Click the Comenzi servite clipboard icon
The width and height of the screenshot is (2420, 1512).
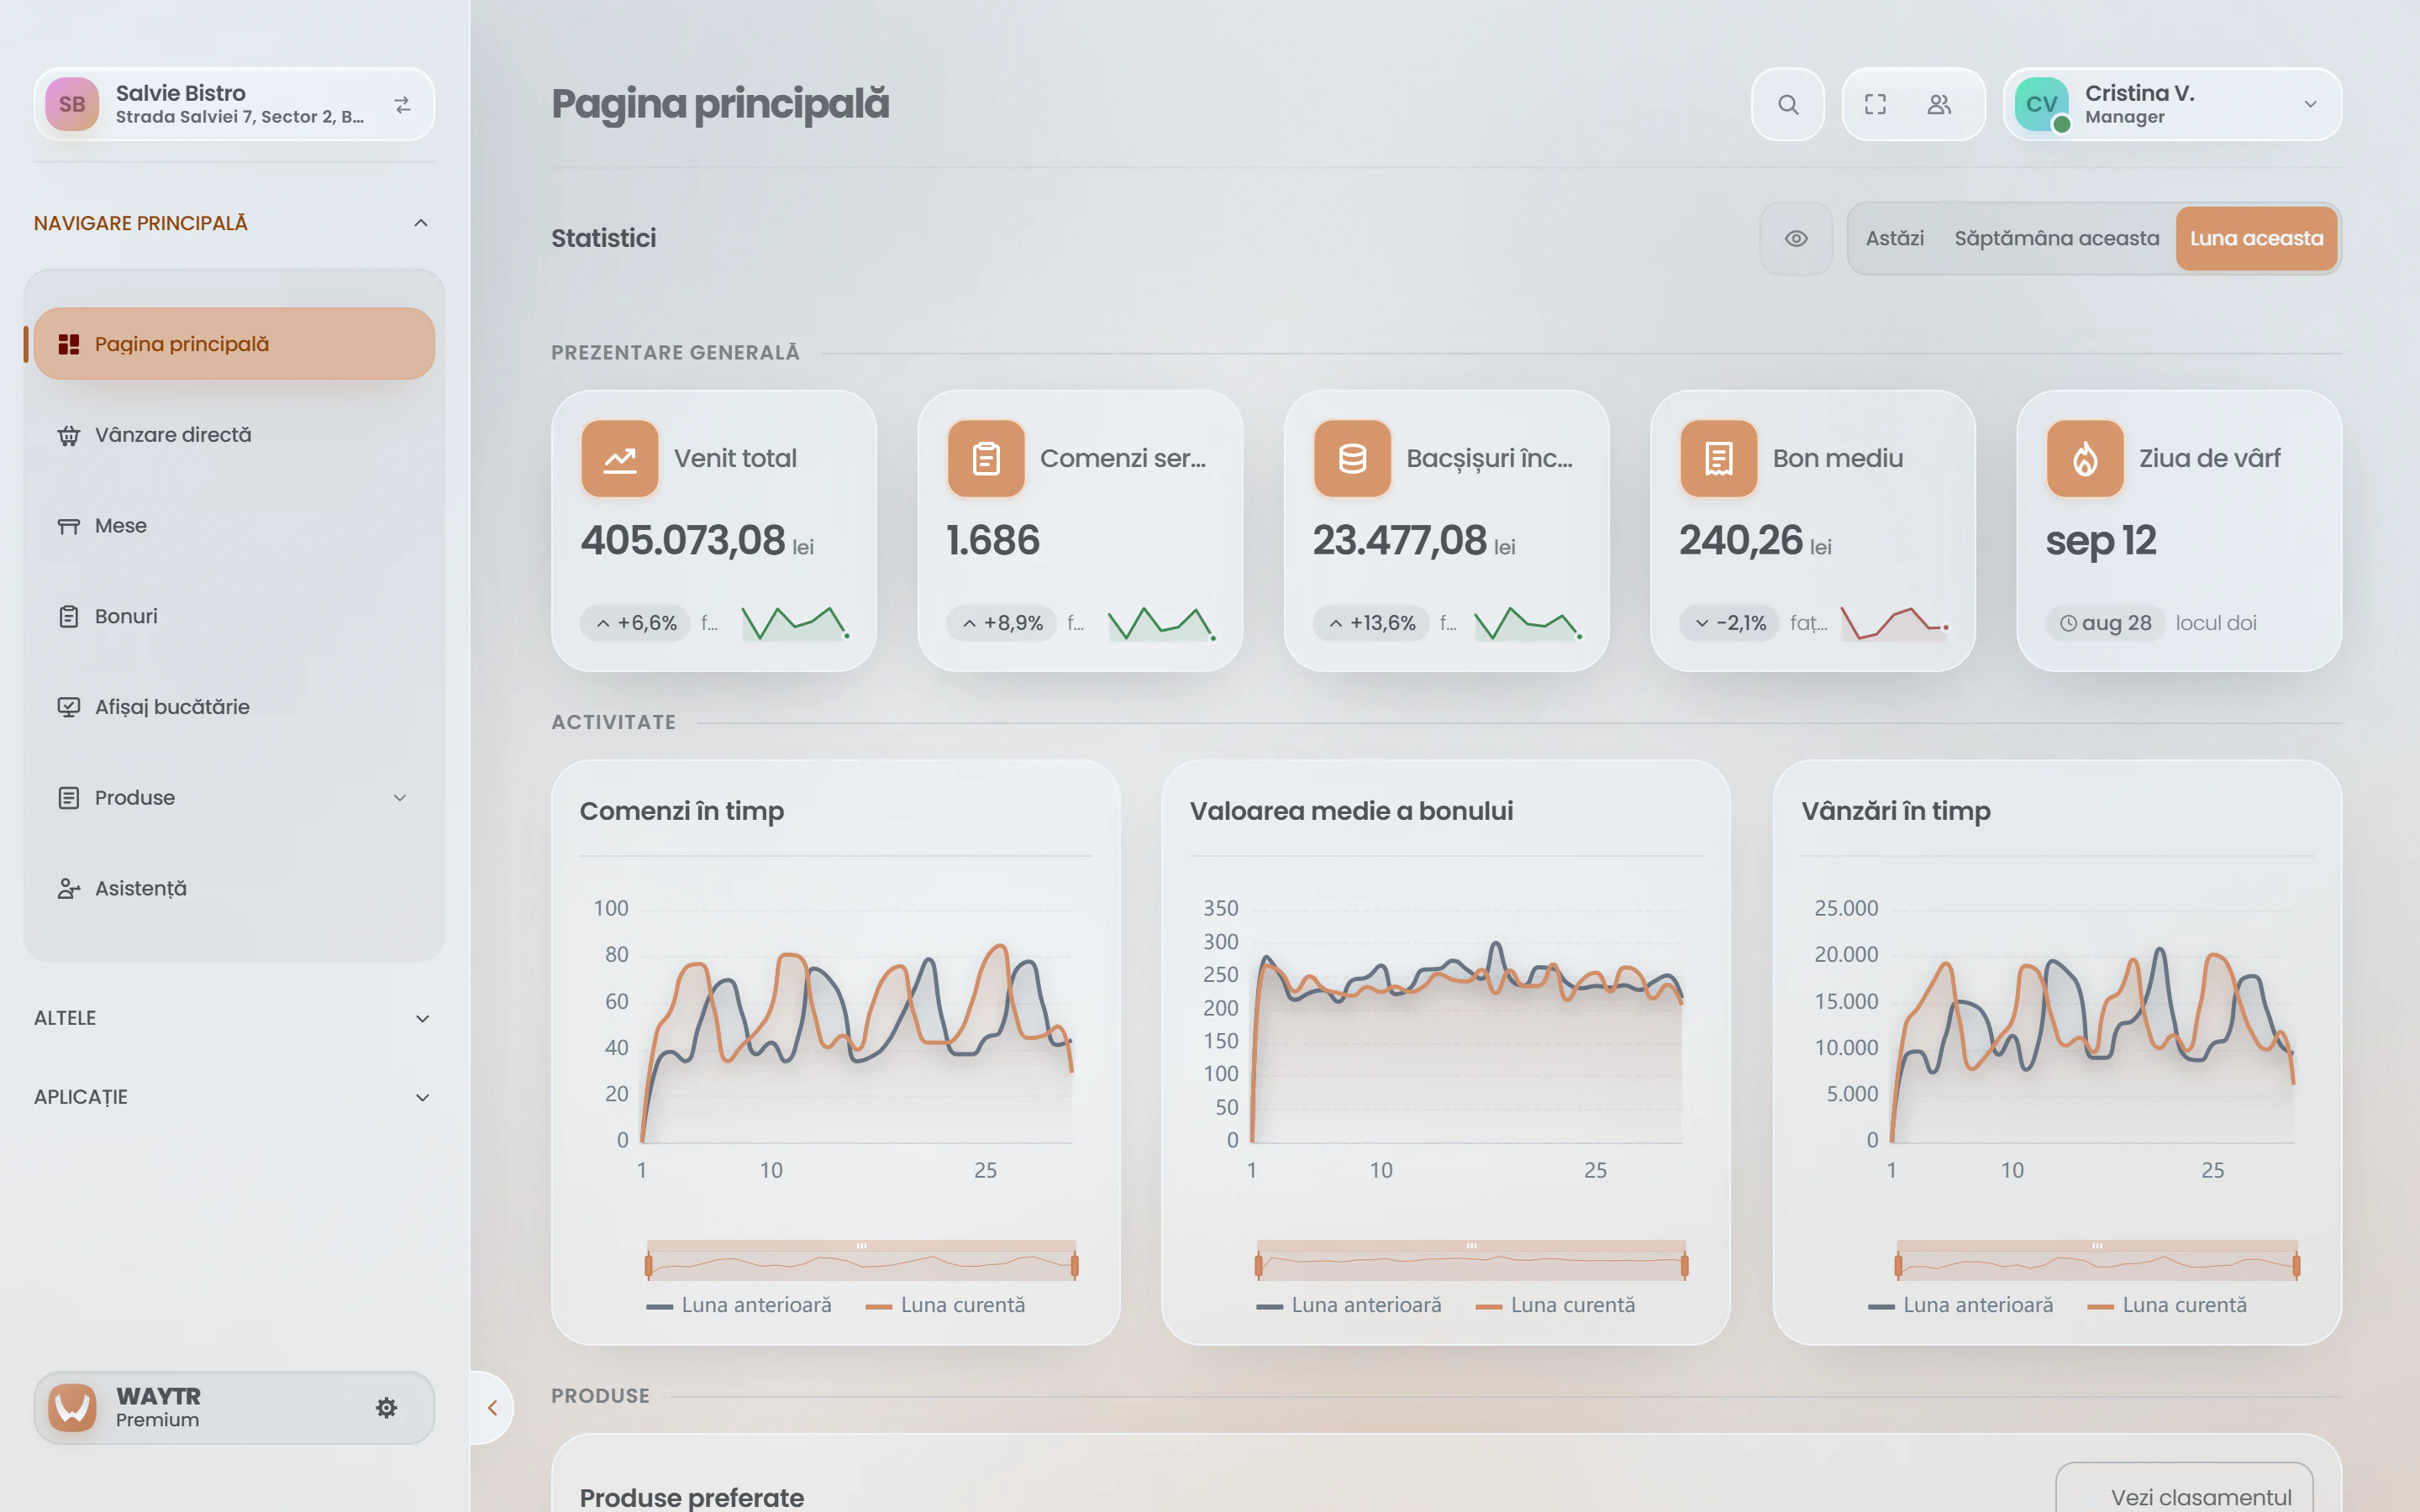(x=986, y=458)
